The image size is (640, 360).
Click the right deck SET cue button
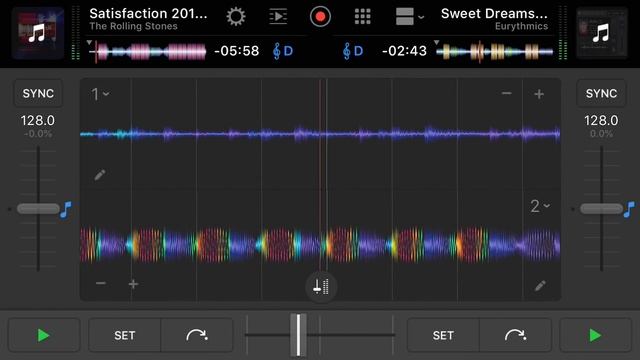click(443, 336)
